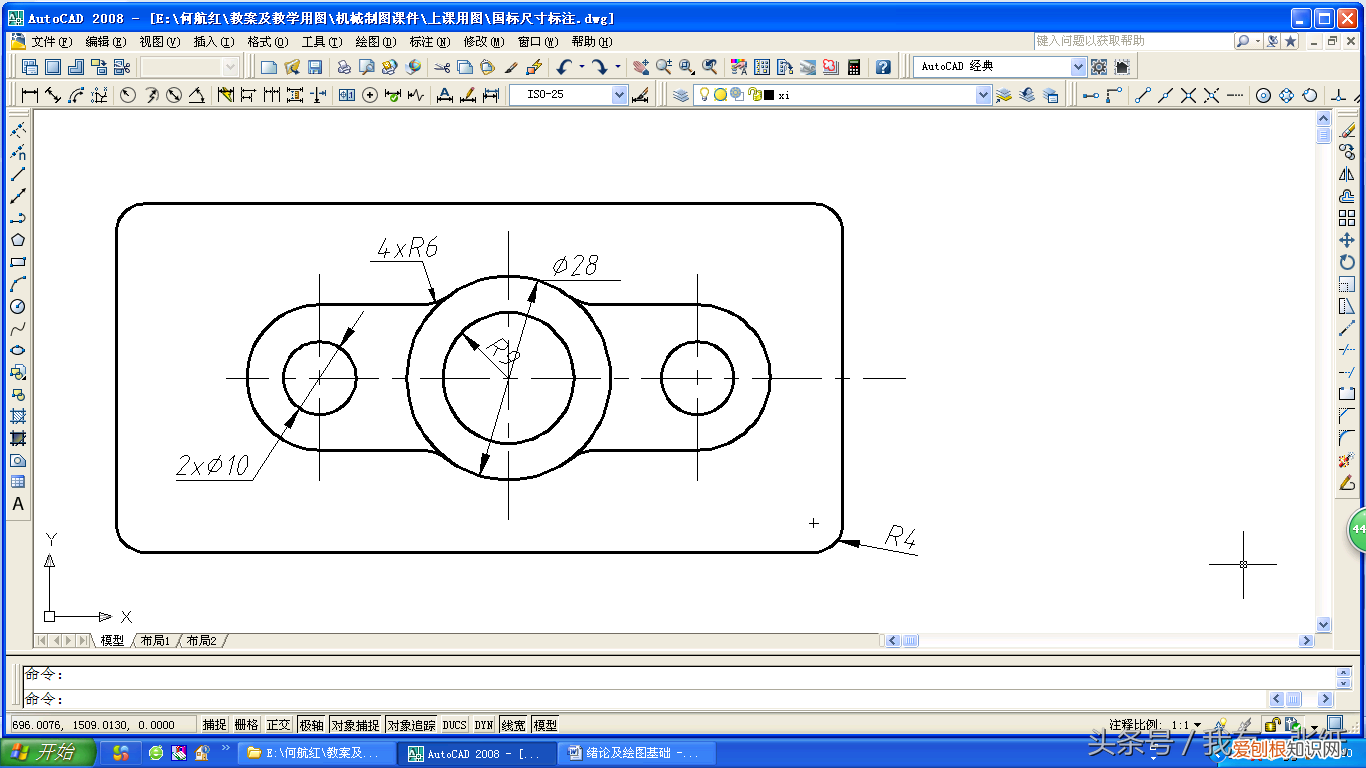Toggle 正交 ortho mode
The image size is (1366, 768).
coord(278,725)
